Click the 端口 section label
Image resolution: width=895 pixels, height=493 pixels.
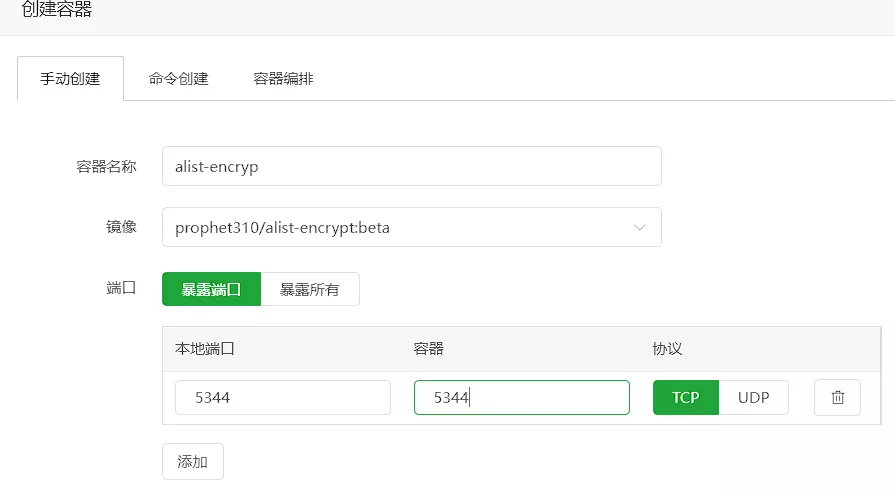(122, 288)
